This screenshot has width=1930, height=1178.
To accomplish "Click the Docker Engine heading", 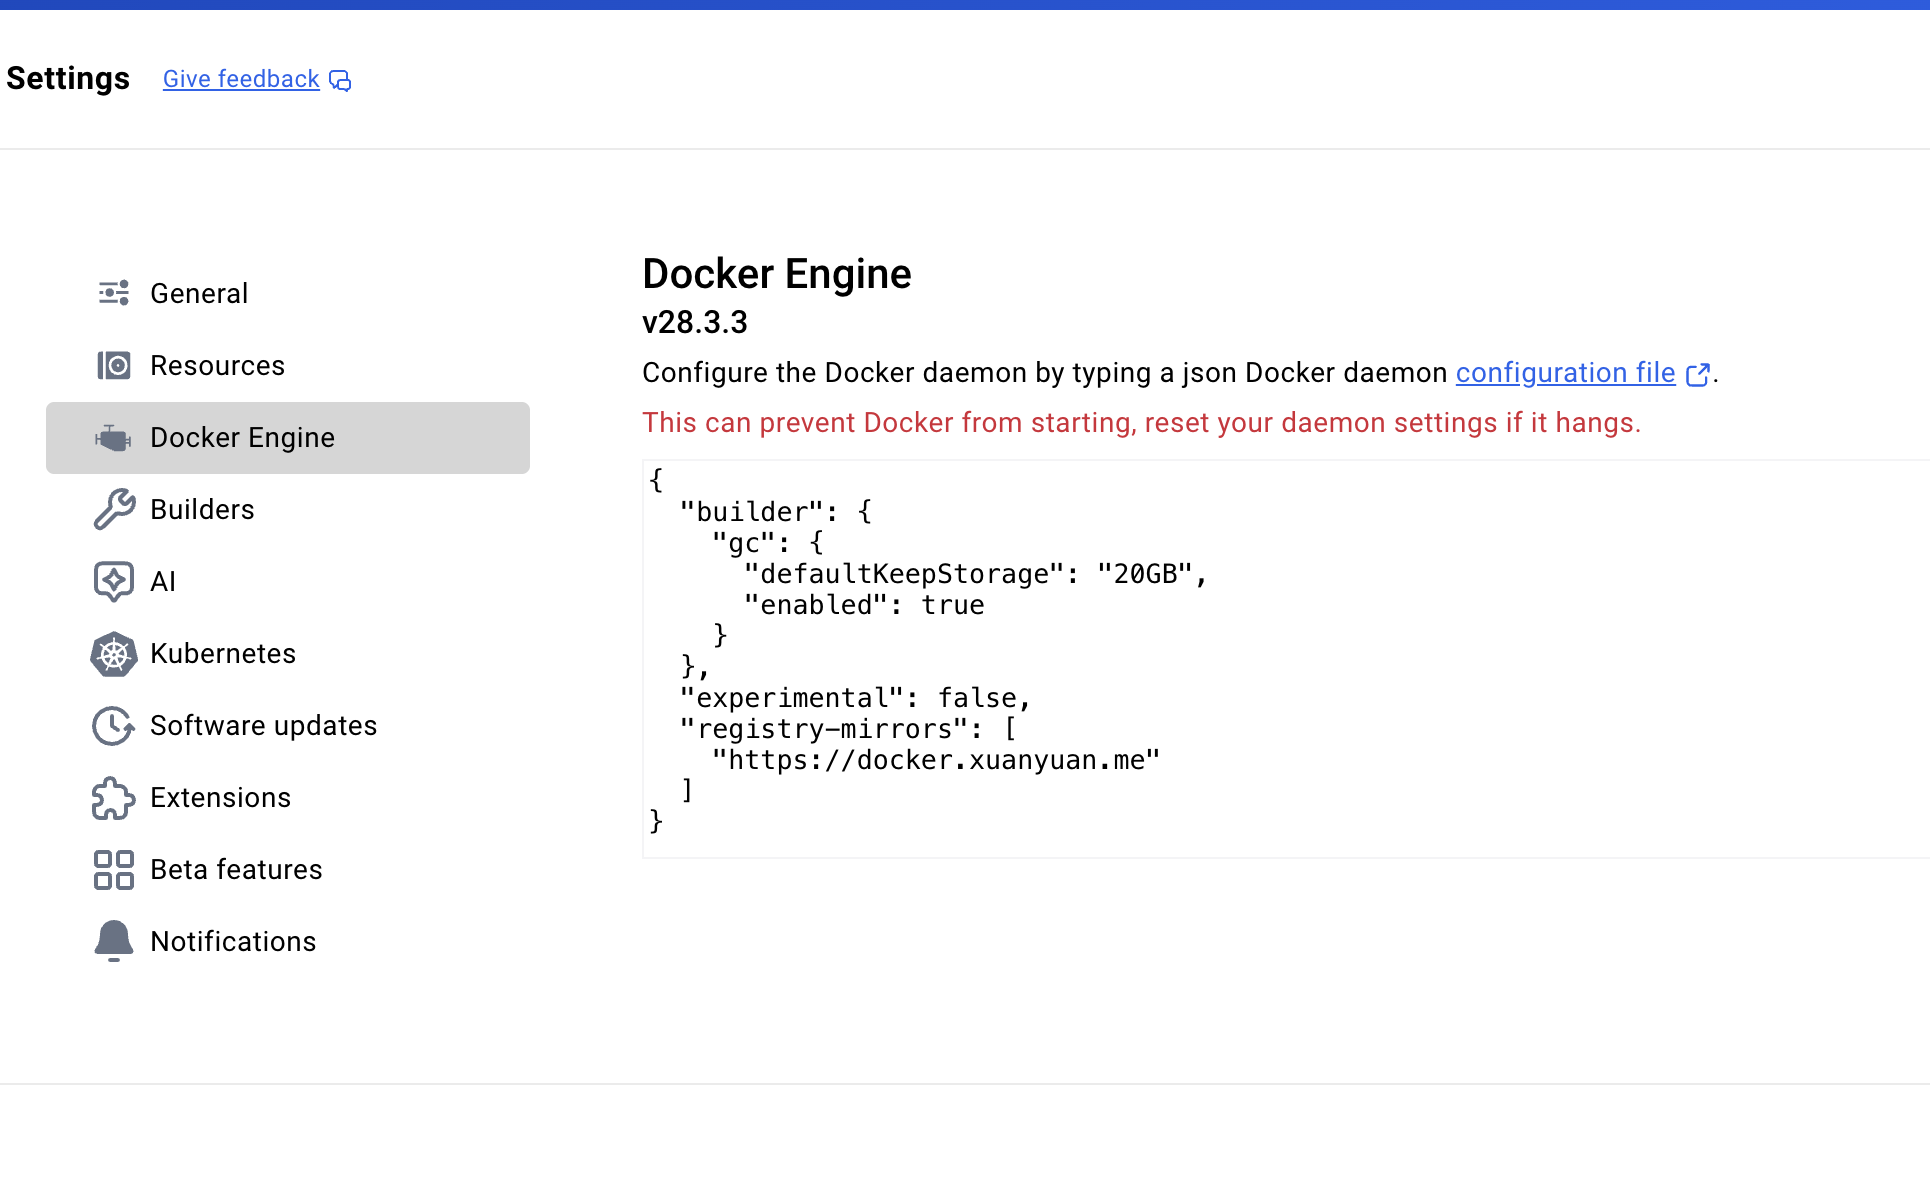I will click(x=777, y=274).
